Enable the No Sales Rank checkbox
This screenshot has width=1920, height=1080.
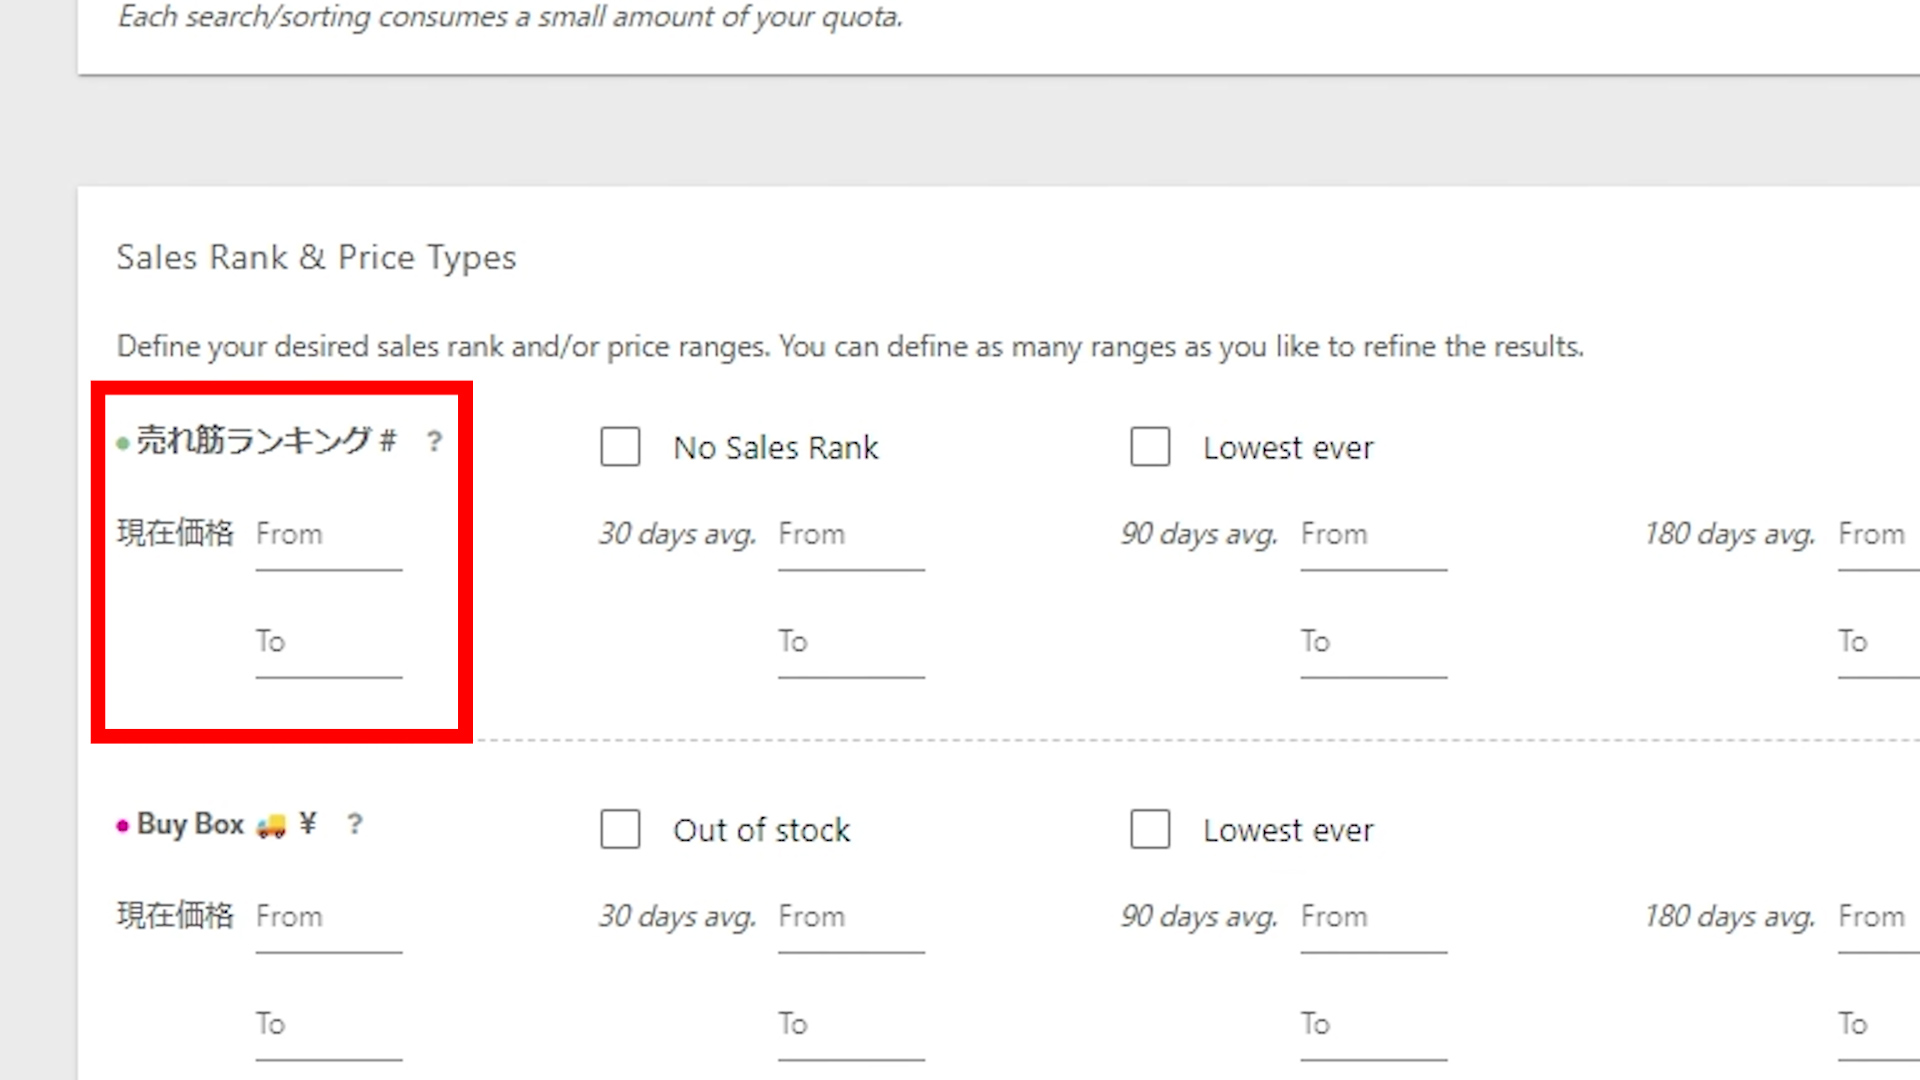click(x=620, y=447)
